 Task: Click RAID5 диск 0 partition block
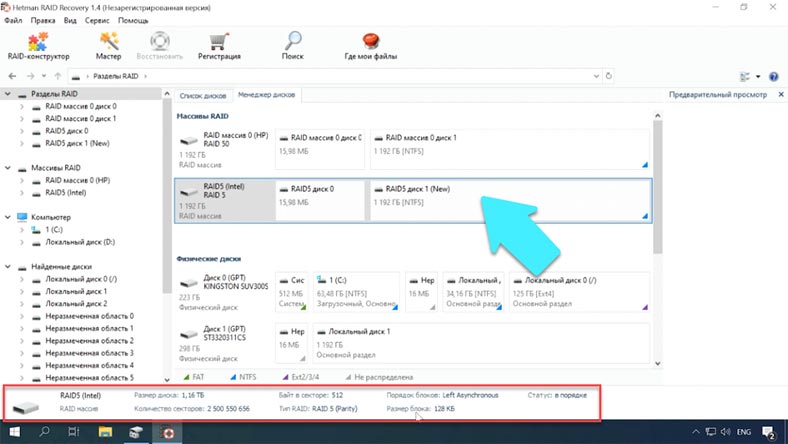(x=320, y=200)
